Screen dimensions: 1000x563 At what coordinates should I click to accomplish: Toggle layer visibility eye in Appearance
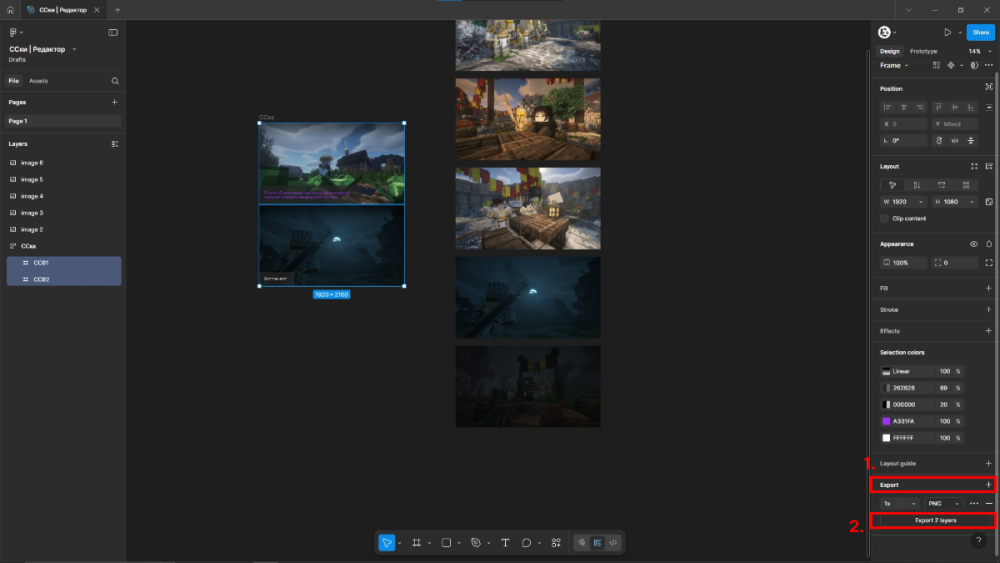(974, 244)
